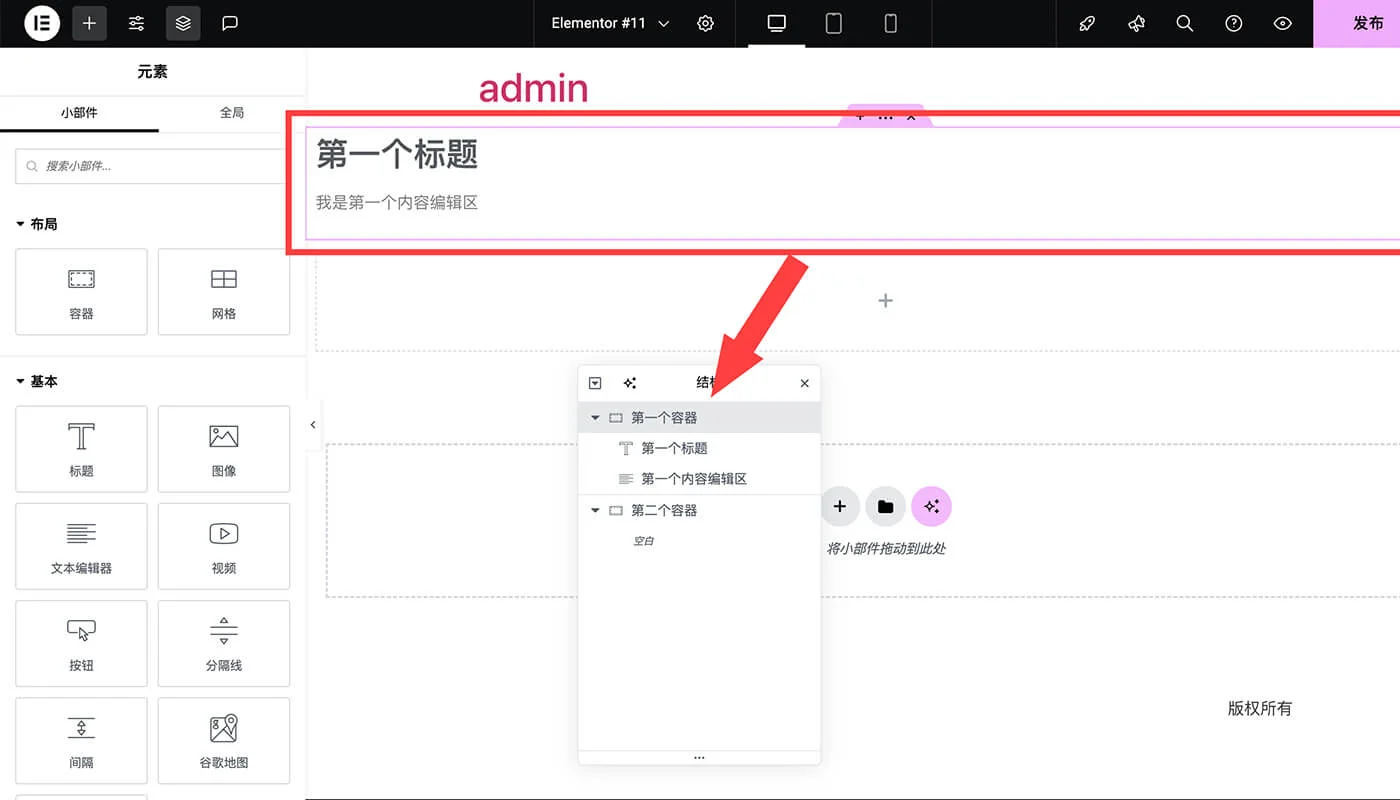
Task: Open the template library folder icon
Action: 885,506
